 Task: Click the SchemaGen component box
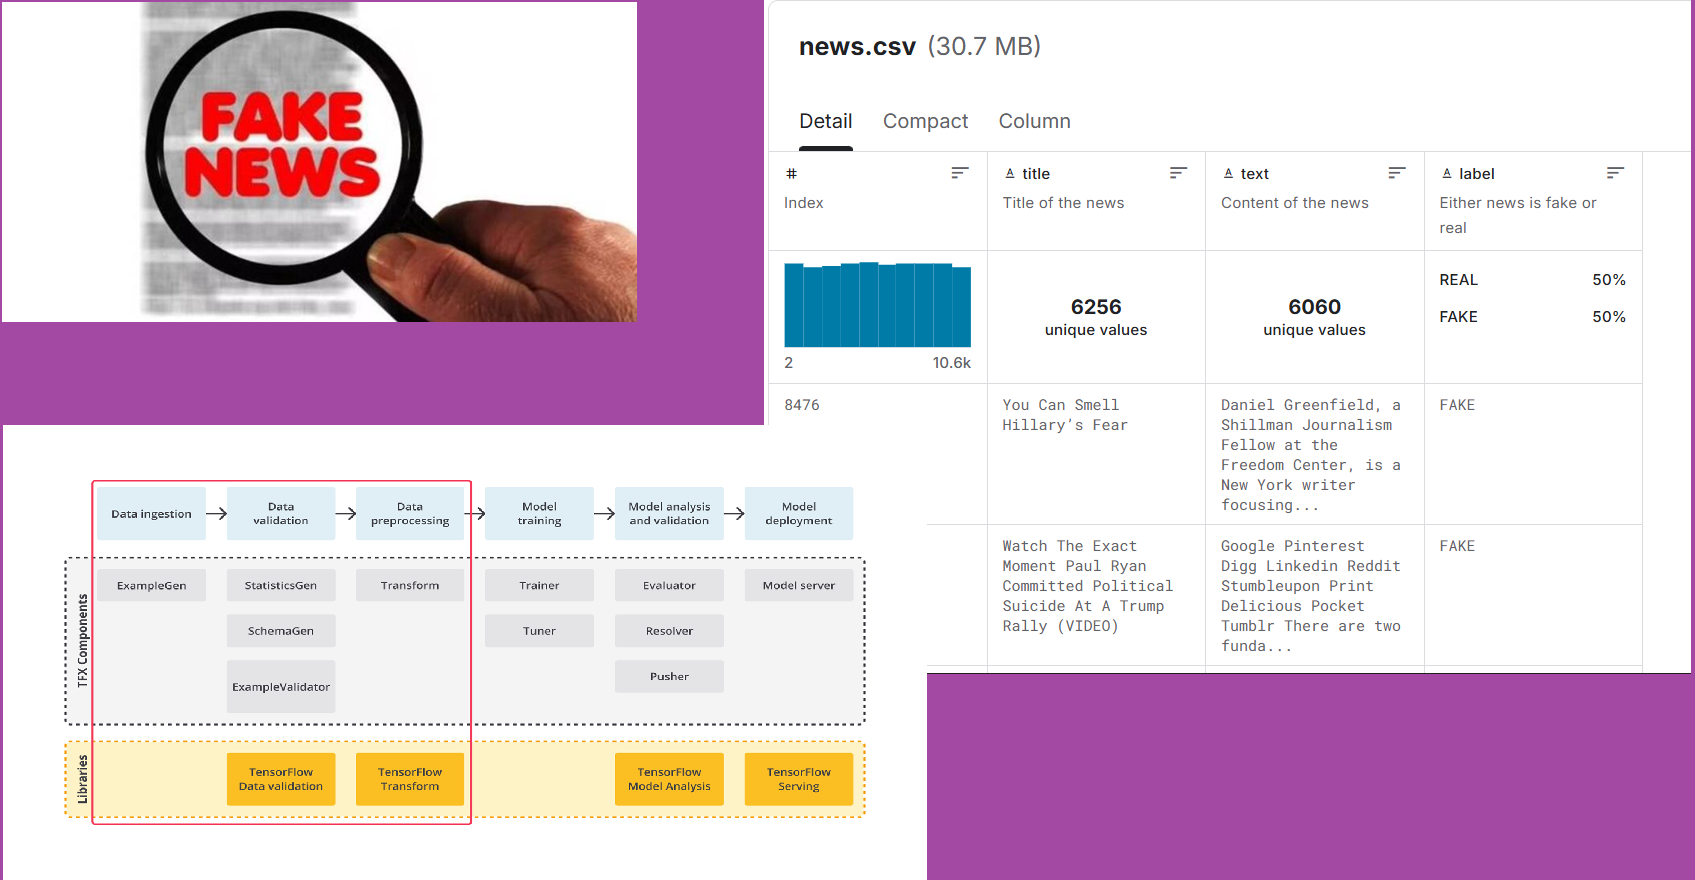[281, 631]
